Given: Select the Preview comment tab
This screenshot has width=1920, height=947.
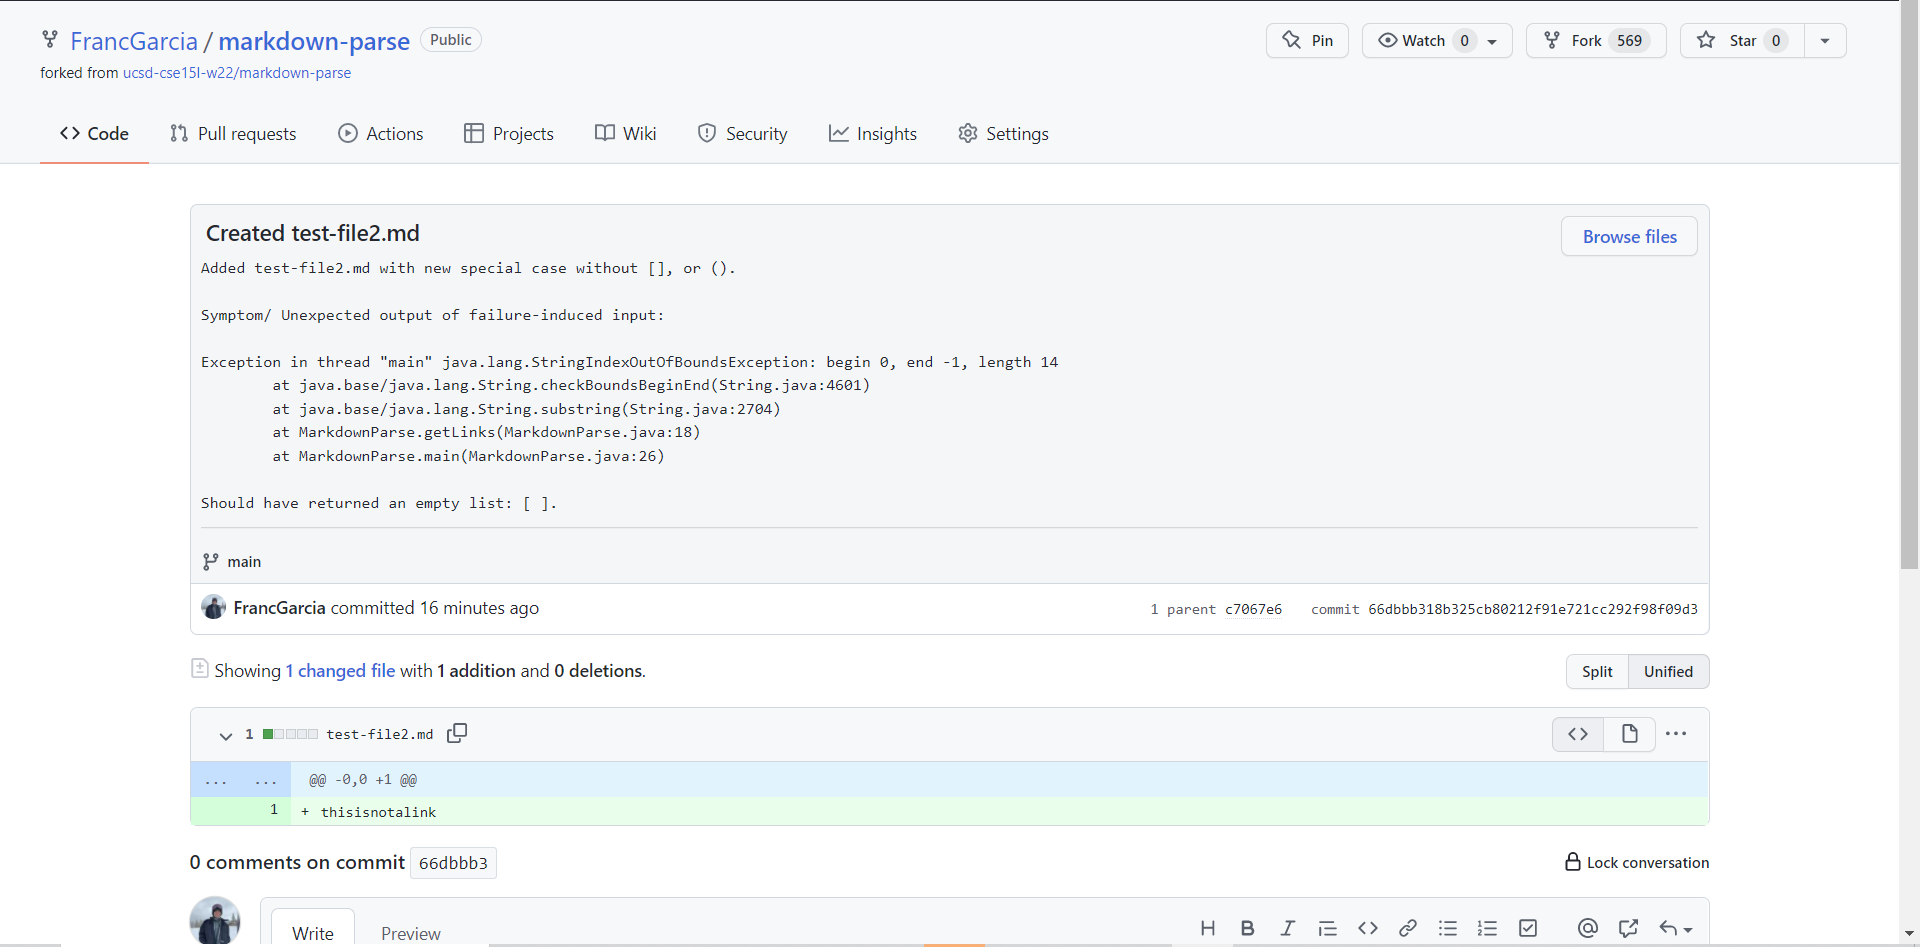Looking at the screenshot, I should tap(410, 932).
